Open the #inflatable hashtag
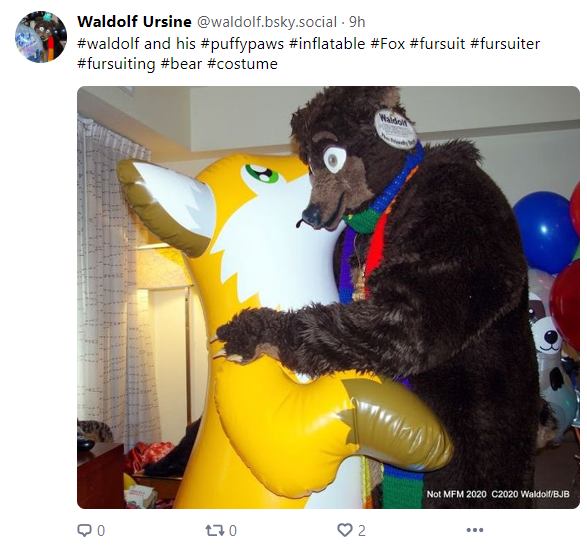The height and width of the screenshot is (545, 587). pos(327,44)
